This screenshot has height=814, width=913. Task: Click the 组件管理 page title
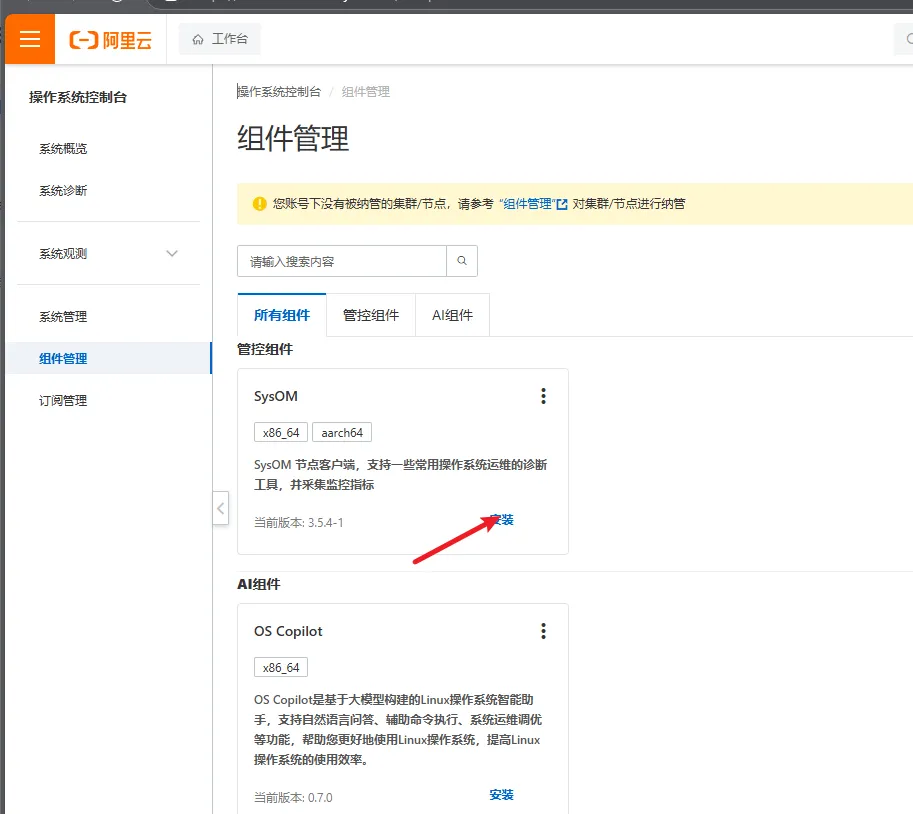pyautogui.click(x=293, y=139)
